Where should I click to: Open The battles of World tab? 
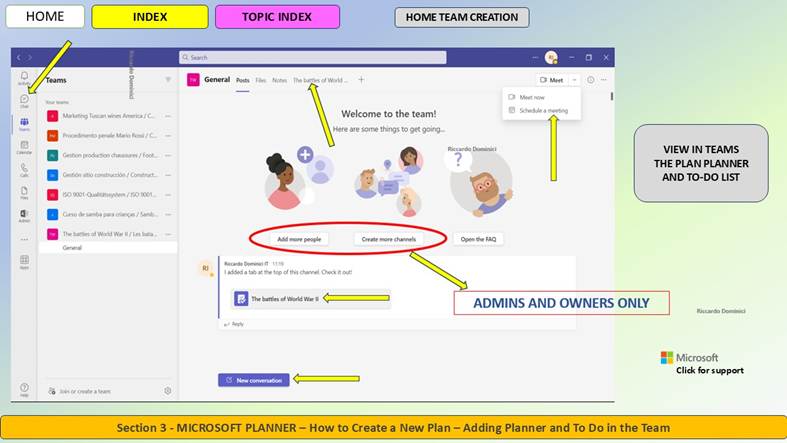320,80
